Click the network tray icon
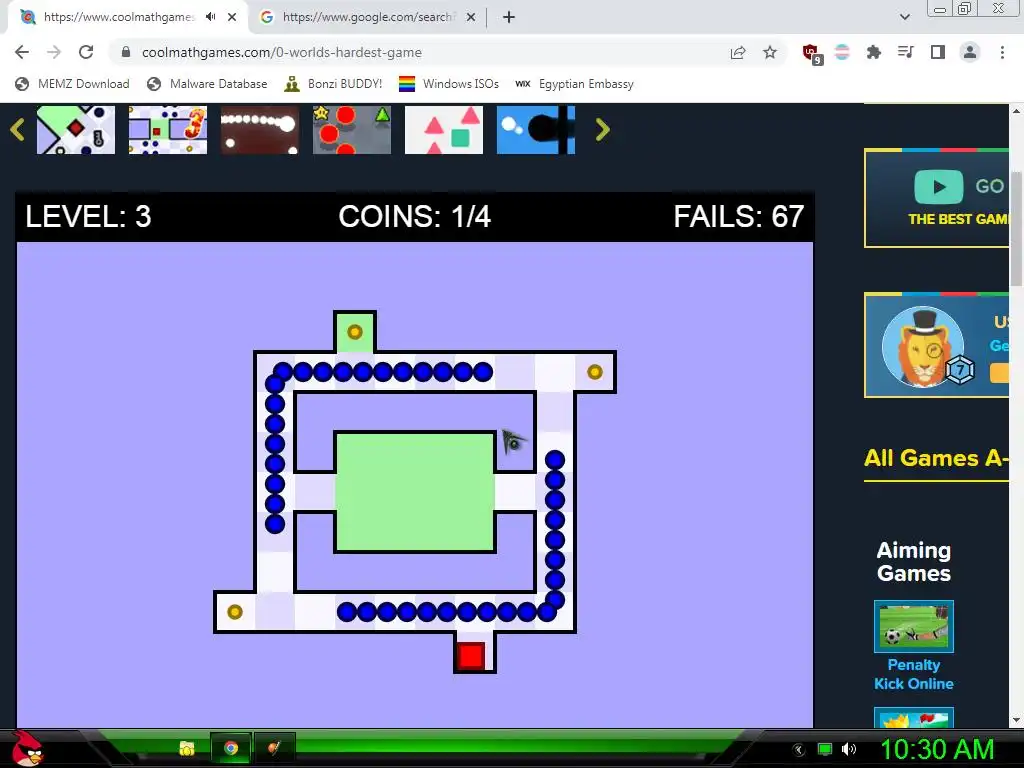The width and height of the screenshot is (1024, 768). click(x=825, y=750)
